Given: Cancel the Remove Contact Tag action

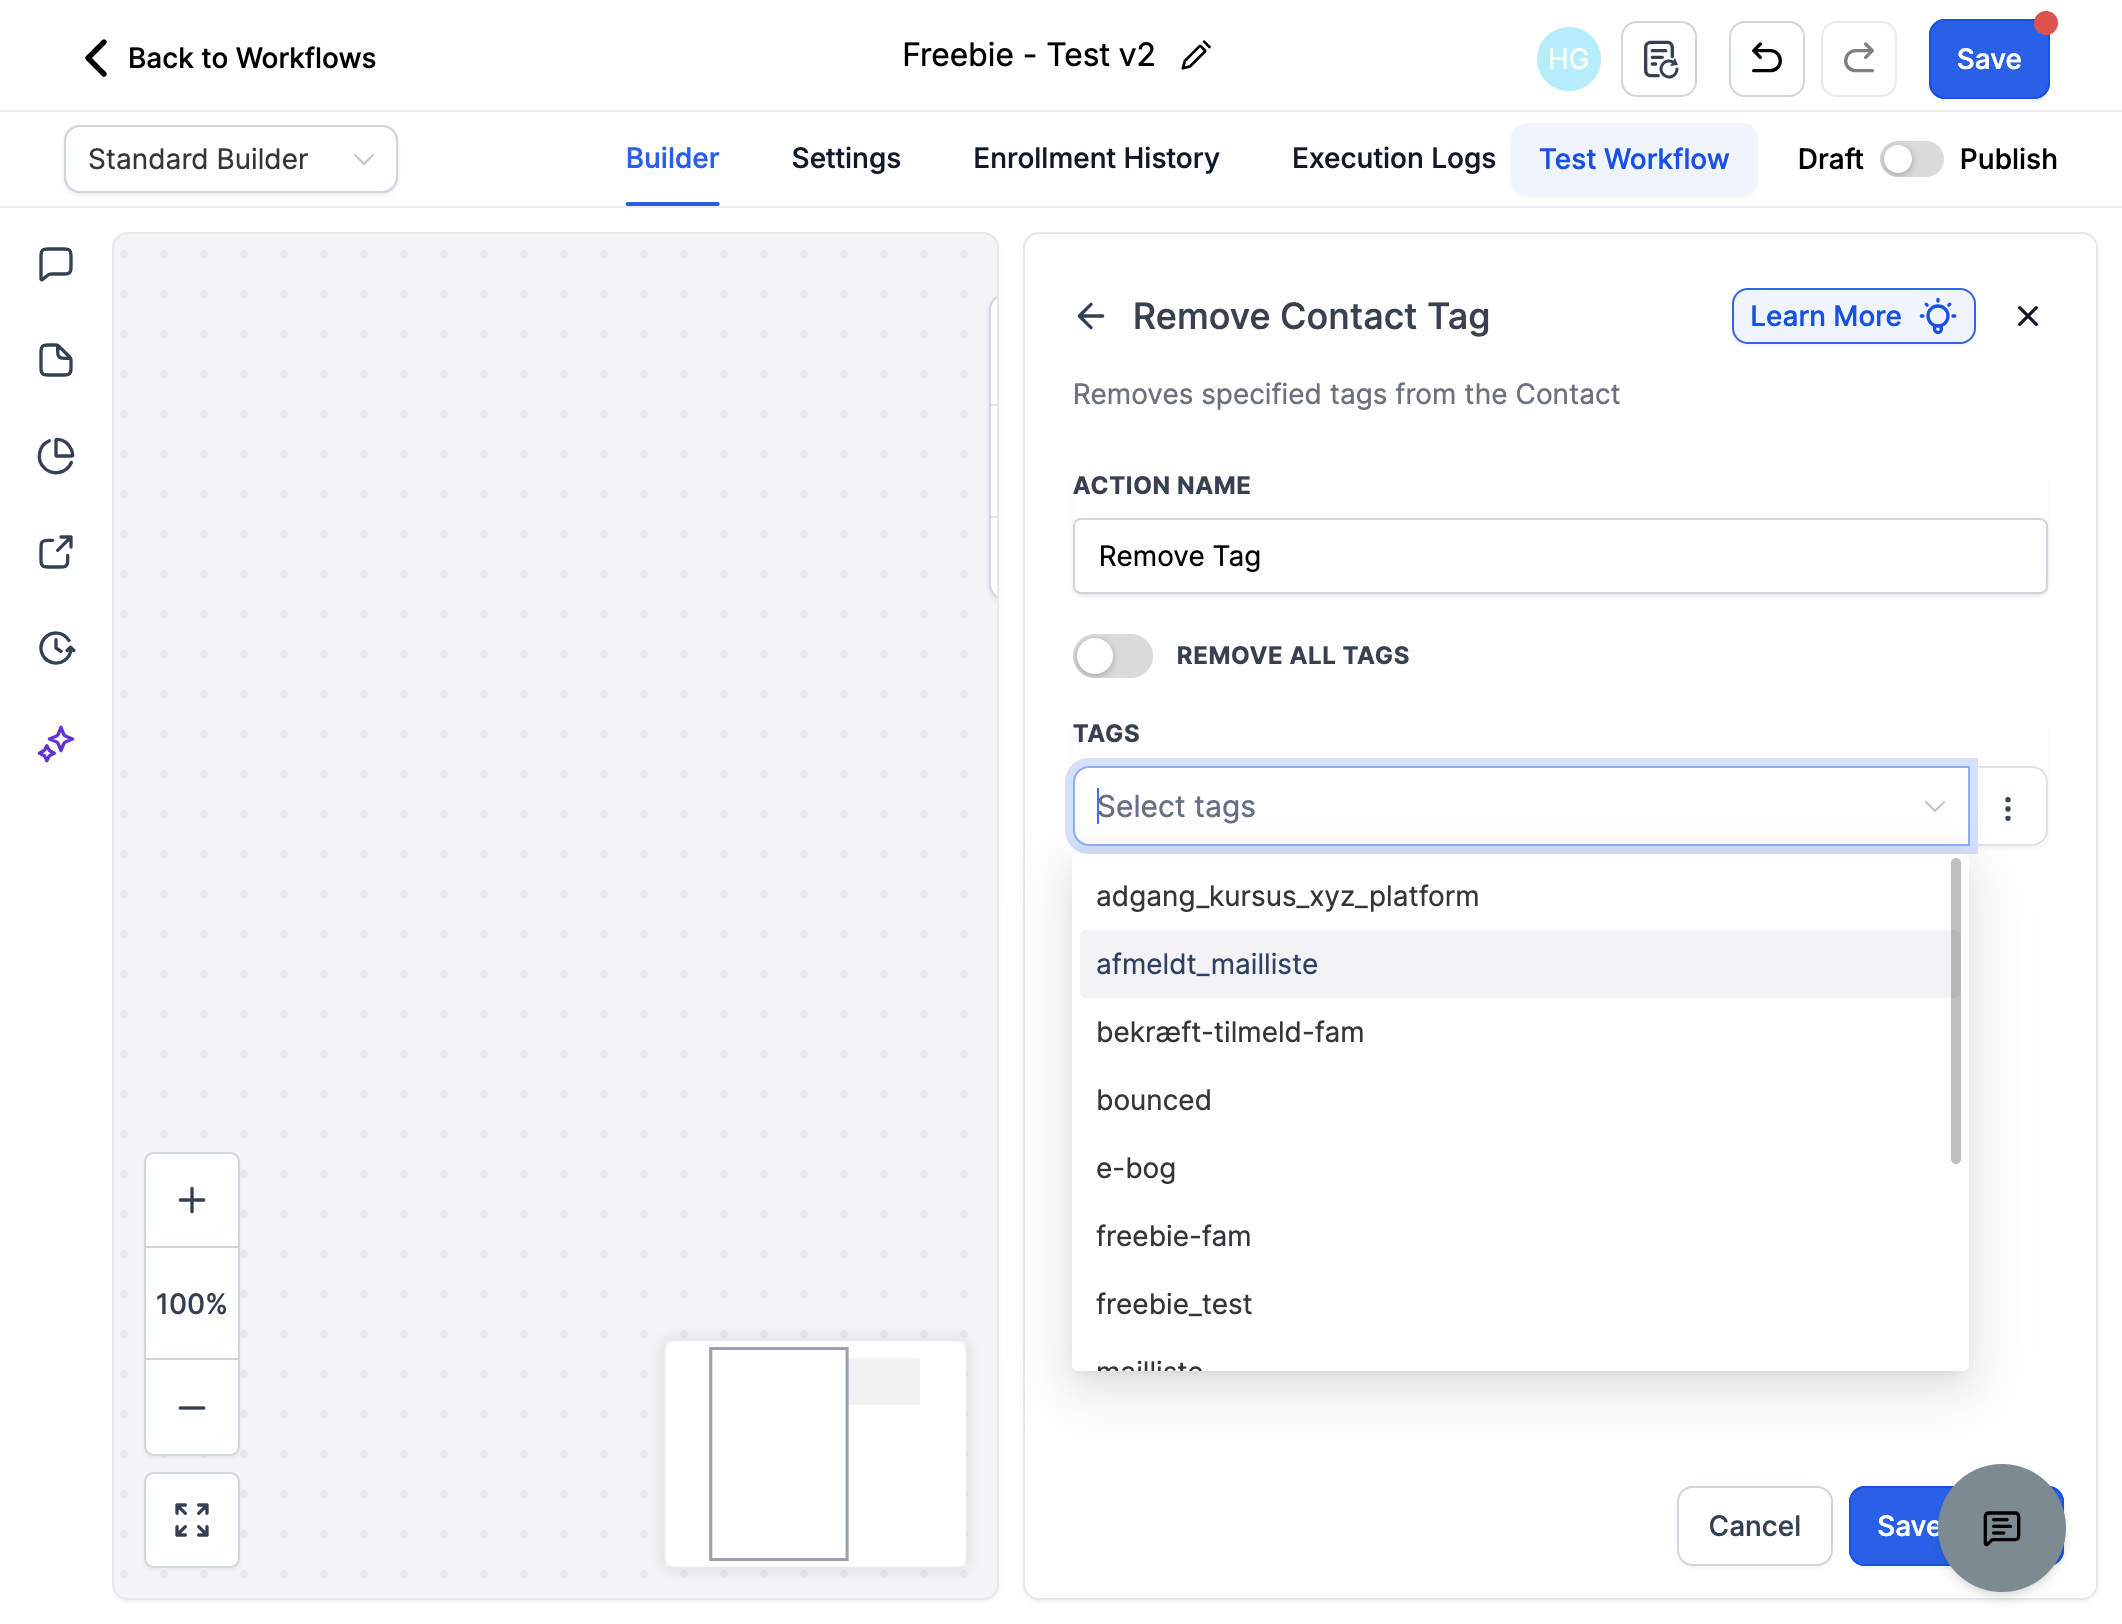Looking at the screenshot, I should pos(1754,1526).
